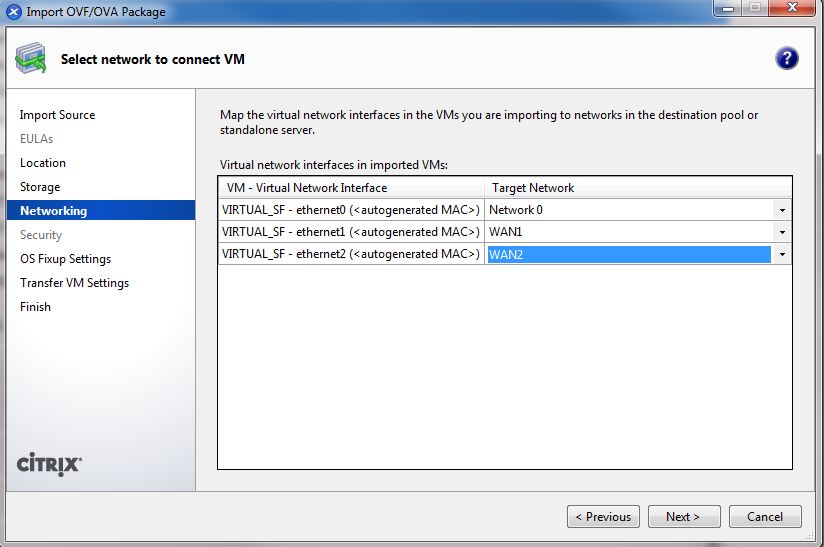Click the Next button

[x=684, y=517]
